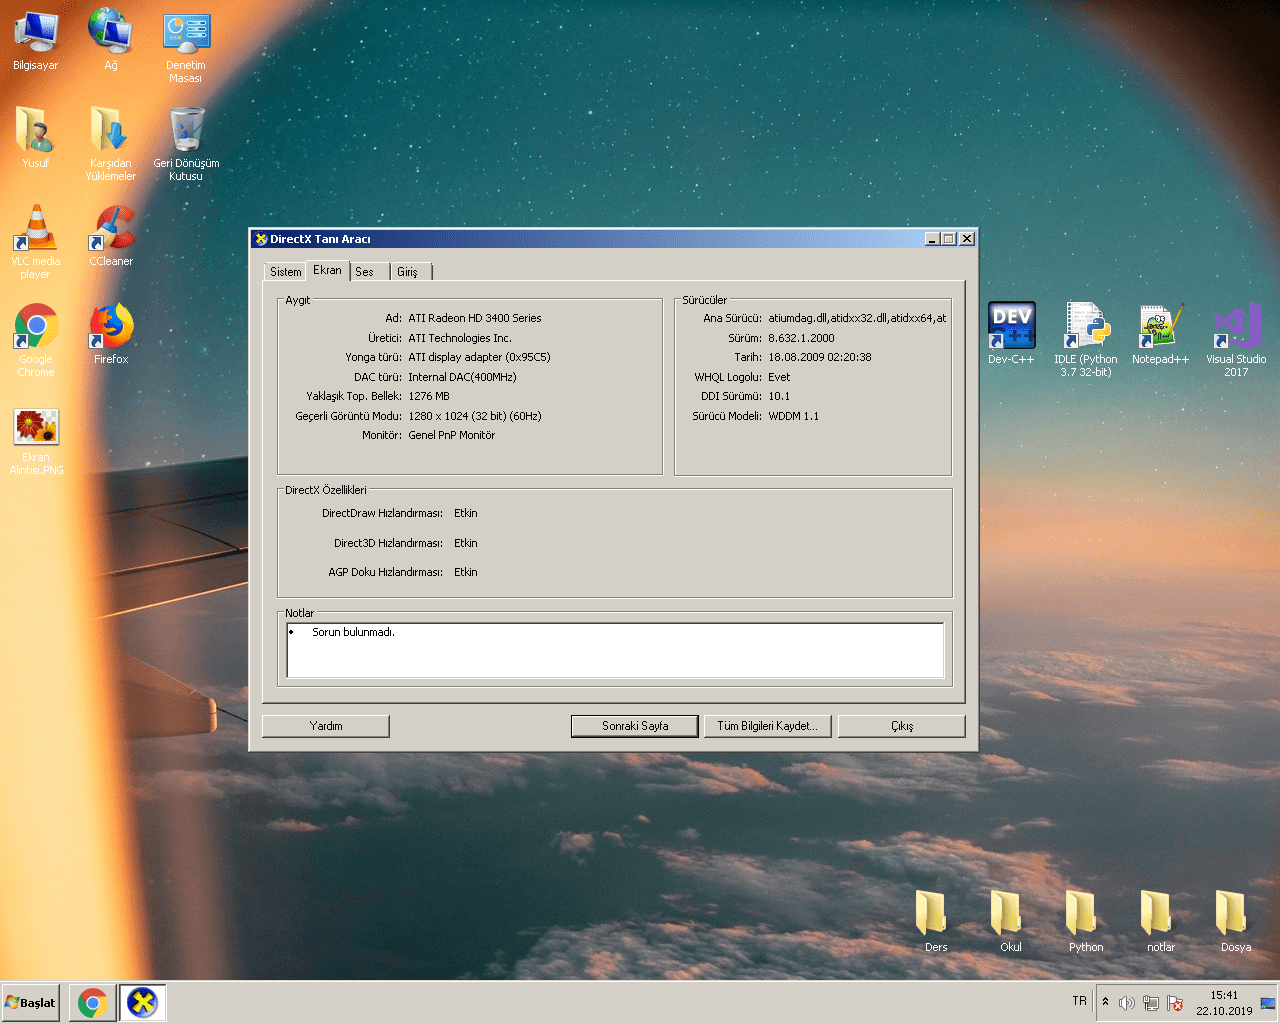The height and width of the screenshot is (1024, 1280).
Task: Open the Başlat start menu
Action: pos(31,1002)
